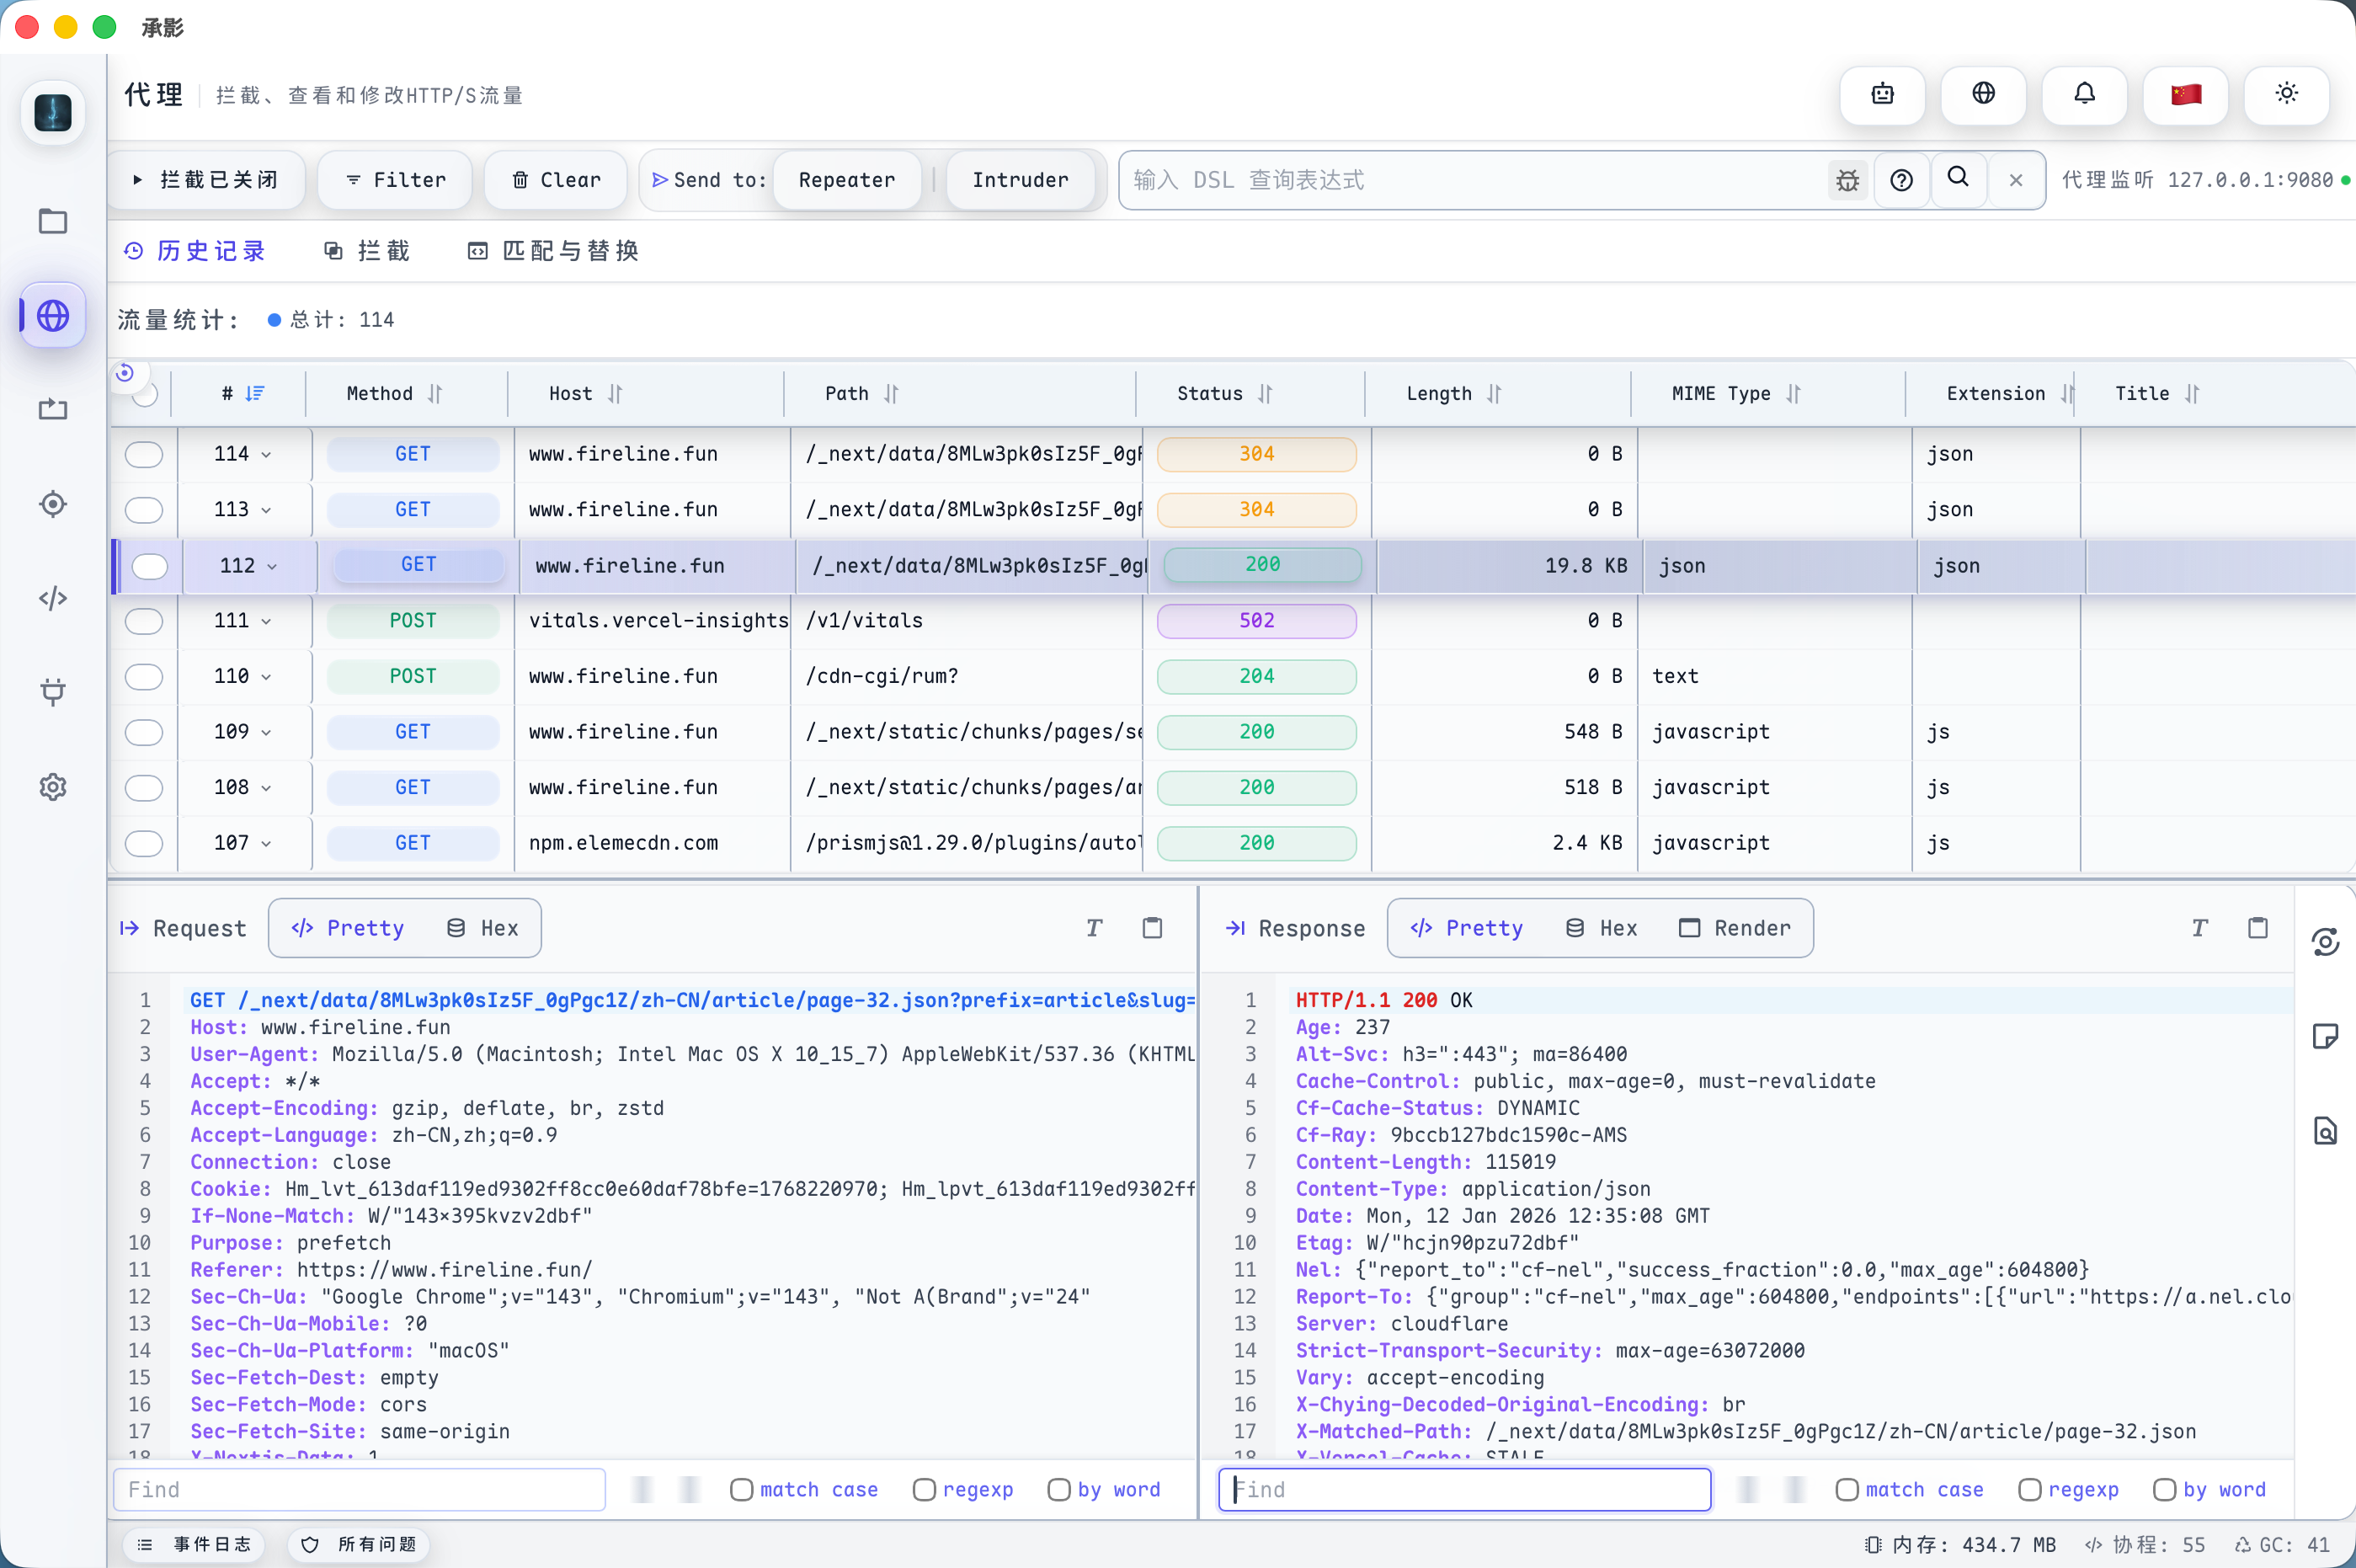Open the code brackets icon in left sidebar

(53, 598)
